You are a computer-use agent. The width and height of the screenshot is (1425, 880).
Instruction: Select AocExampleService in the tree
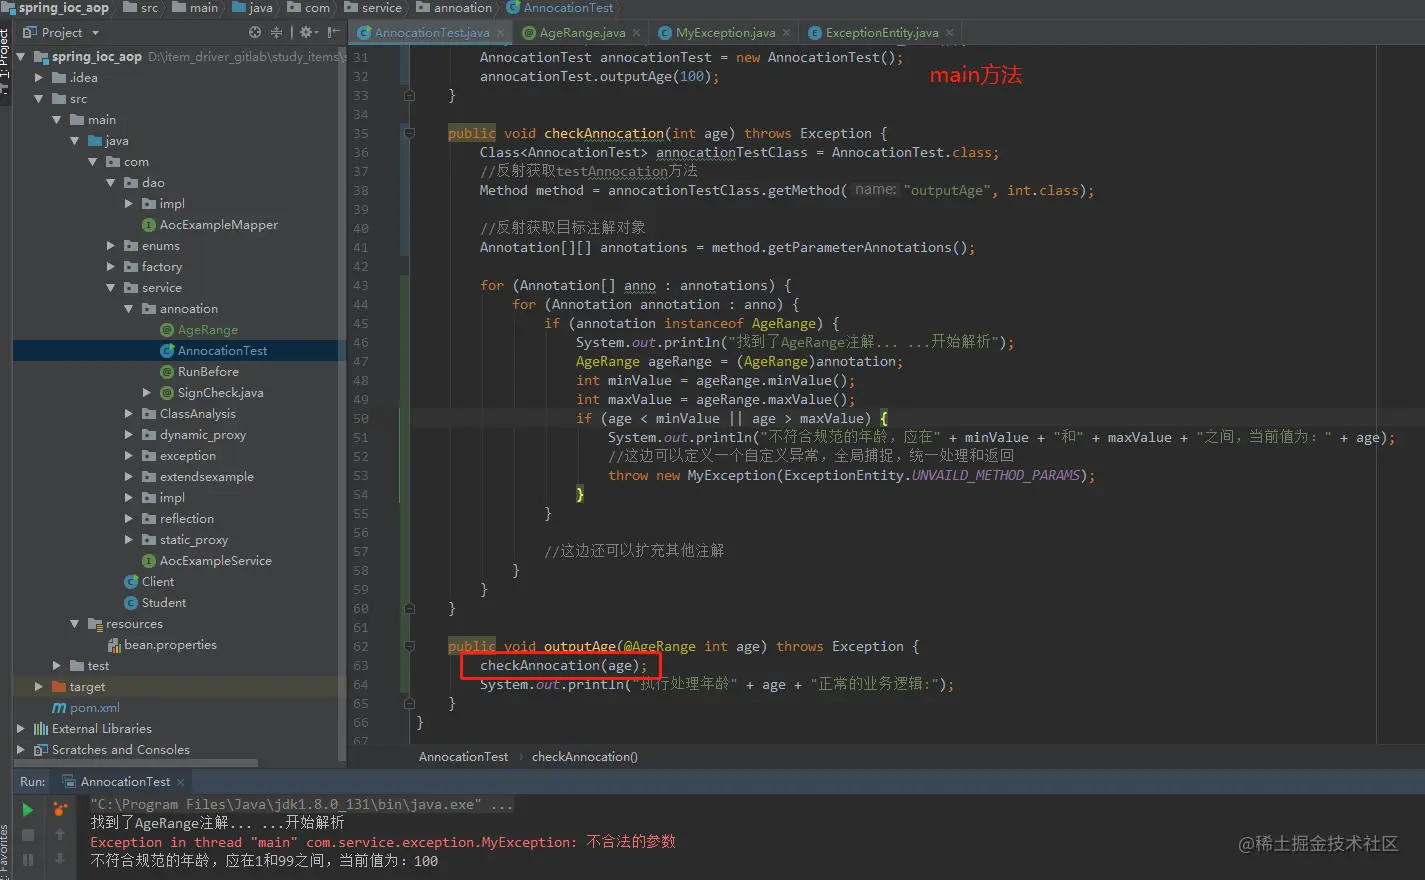(216, 561)
